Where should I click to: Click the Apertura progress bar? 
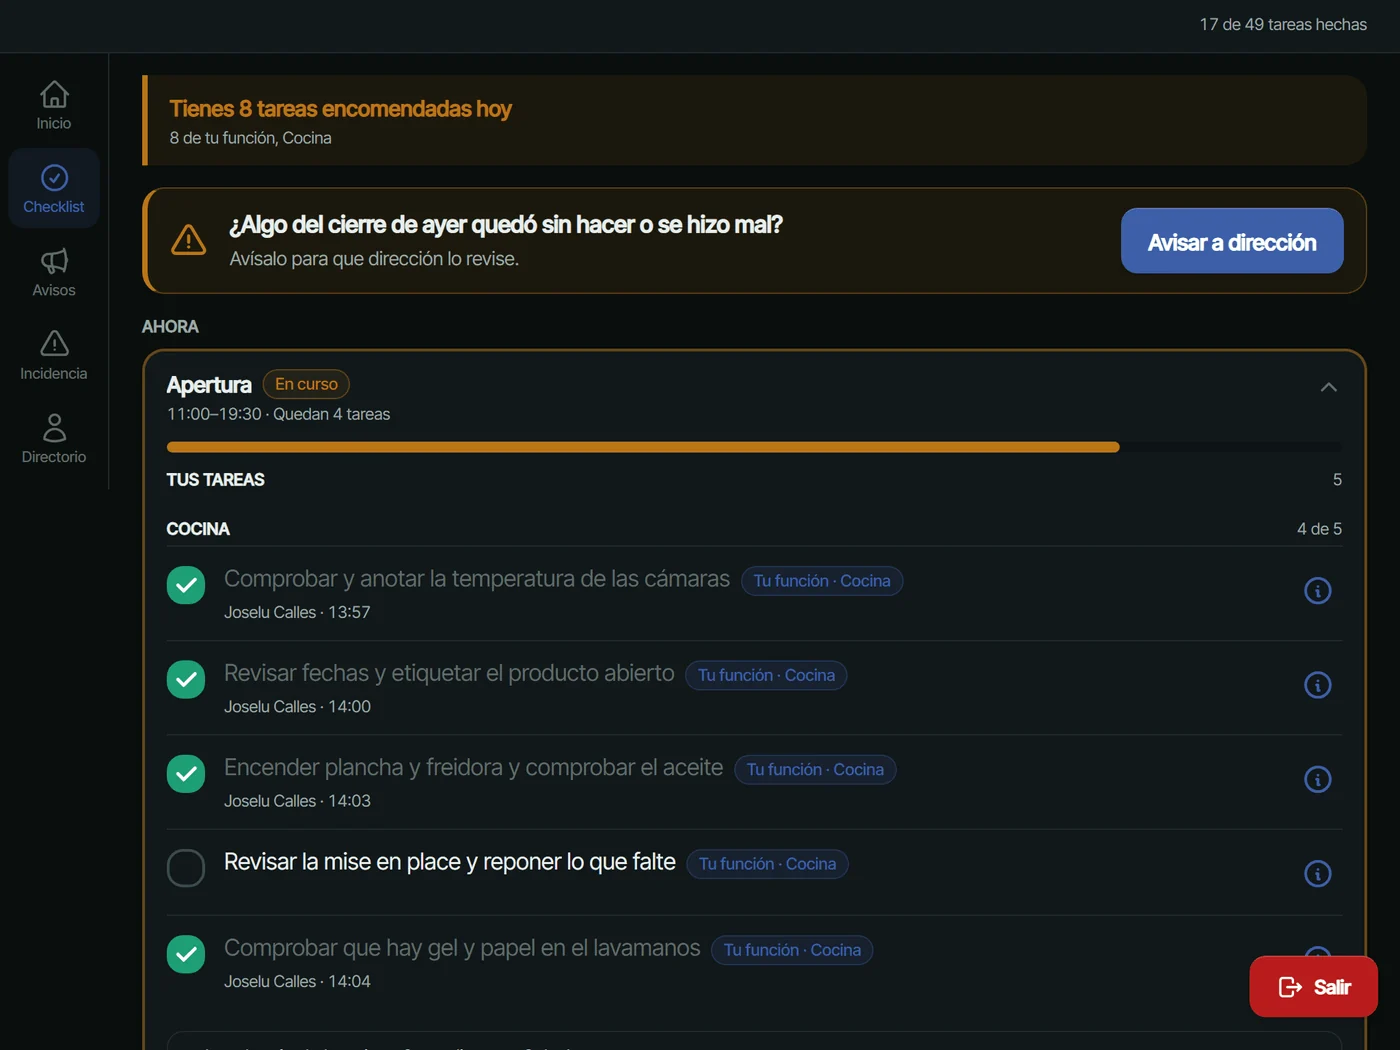click(x=754, y=447)
